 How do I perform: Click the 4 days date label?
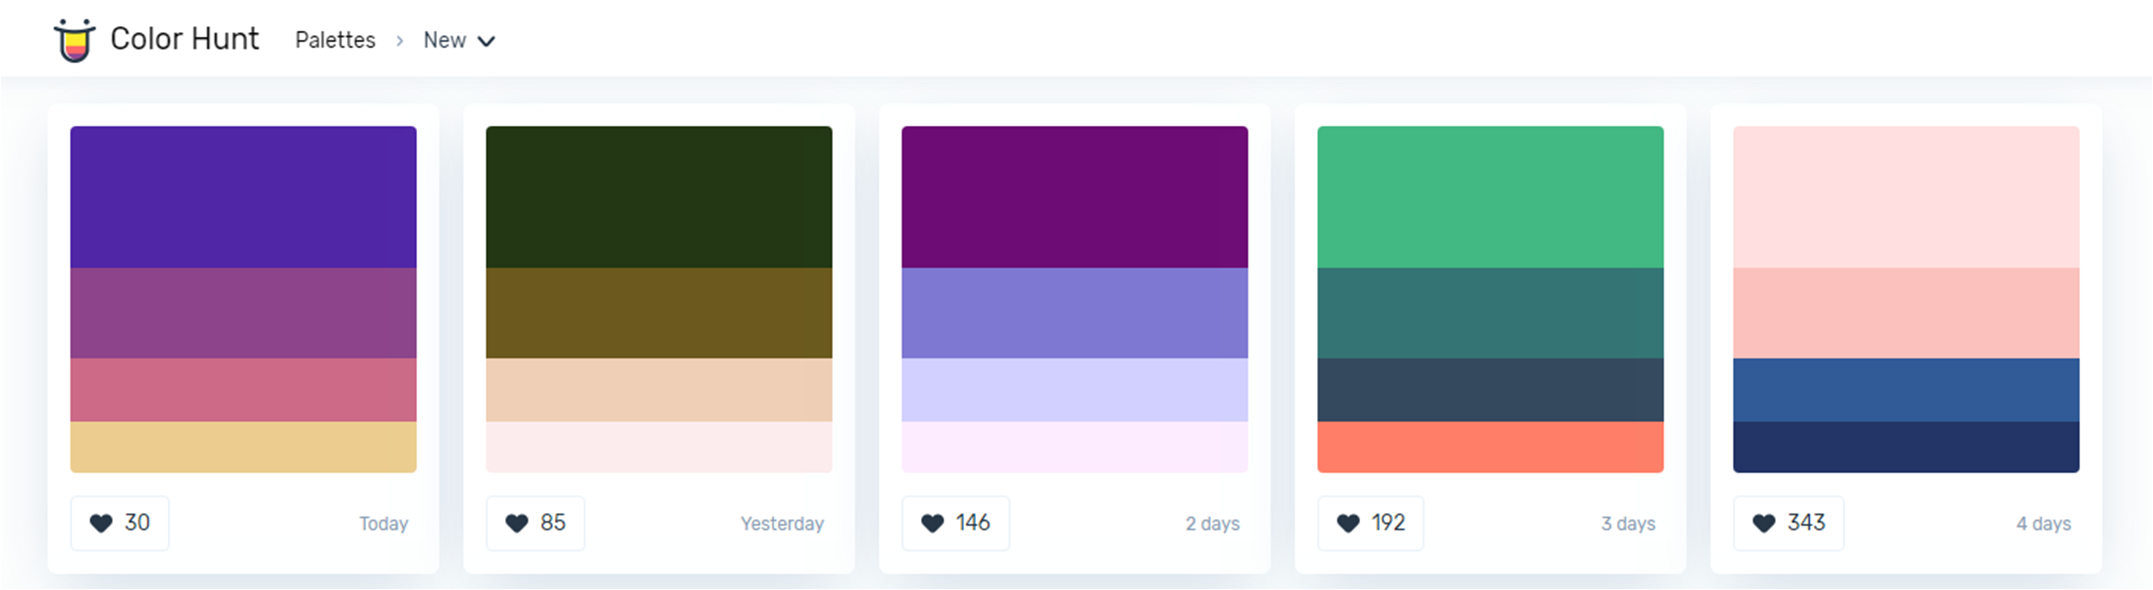click(2043, 524)
